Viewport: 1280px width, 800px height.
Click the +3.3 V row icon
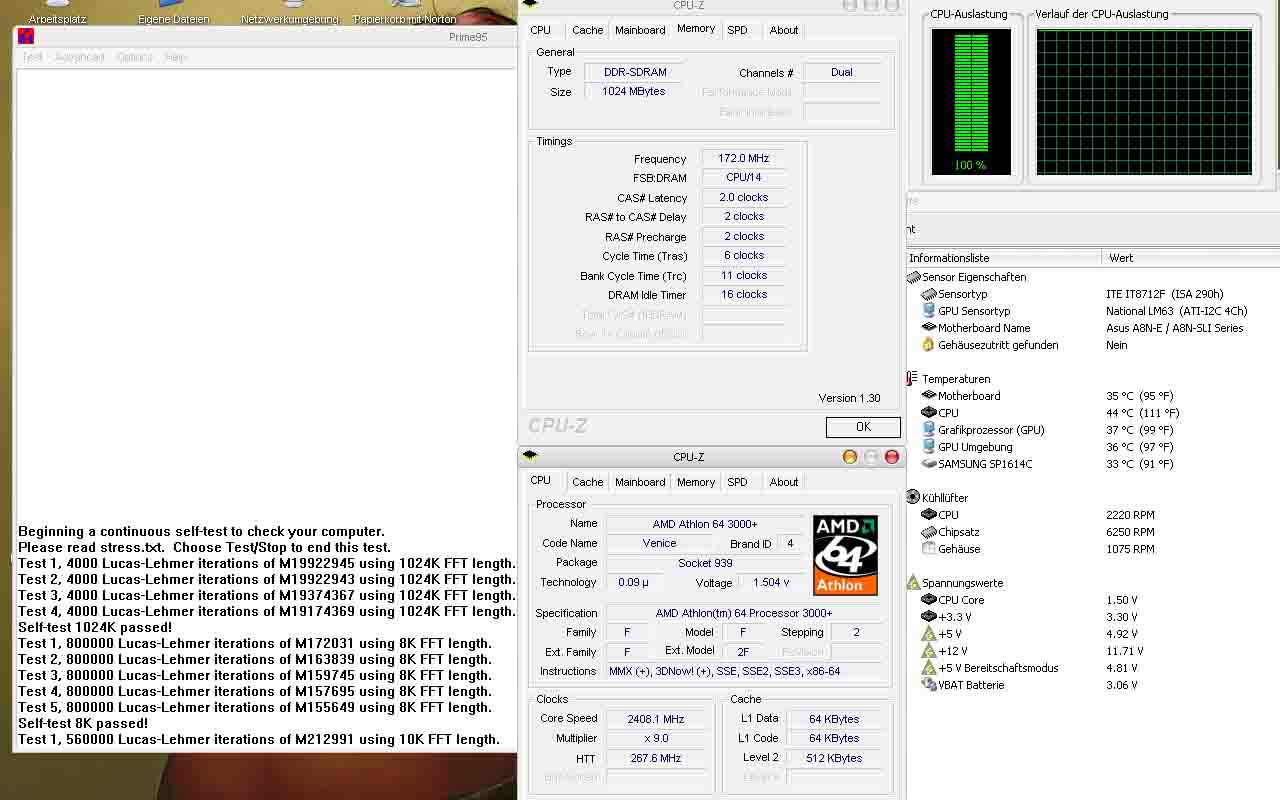tap(929, 617)
